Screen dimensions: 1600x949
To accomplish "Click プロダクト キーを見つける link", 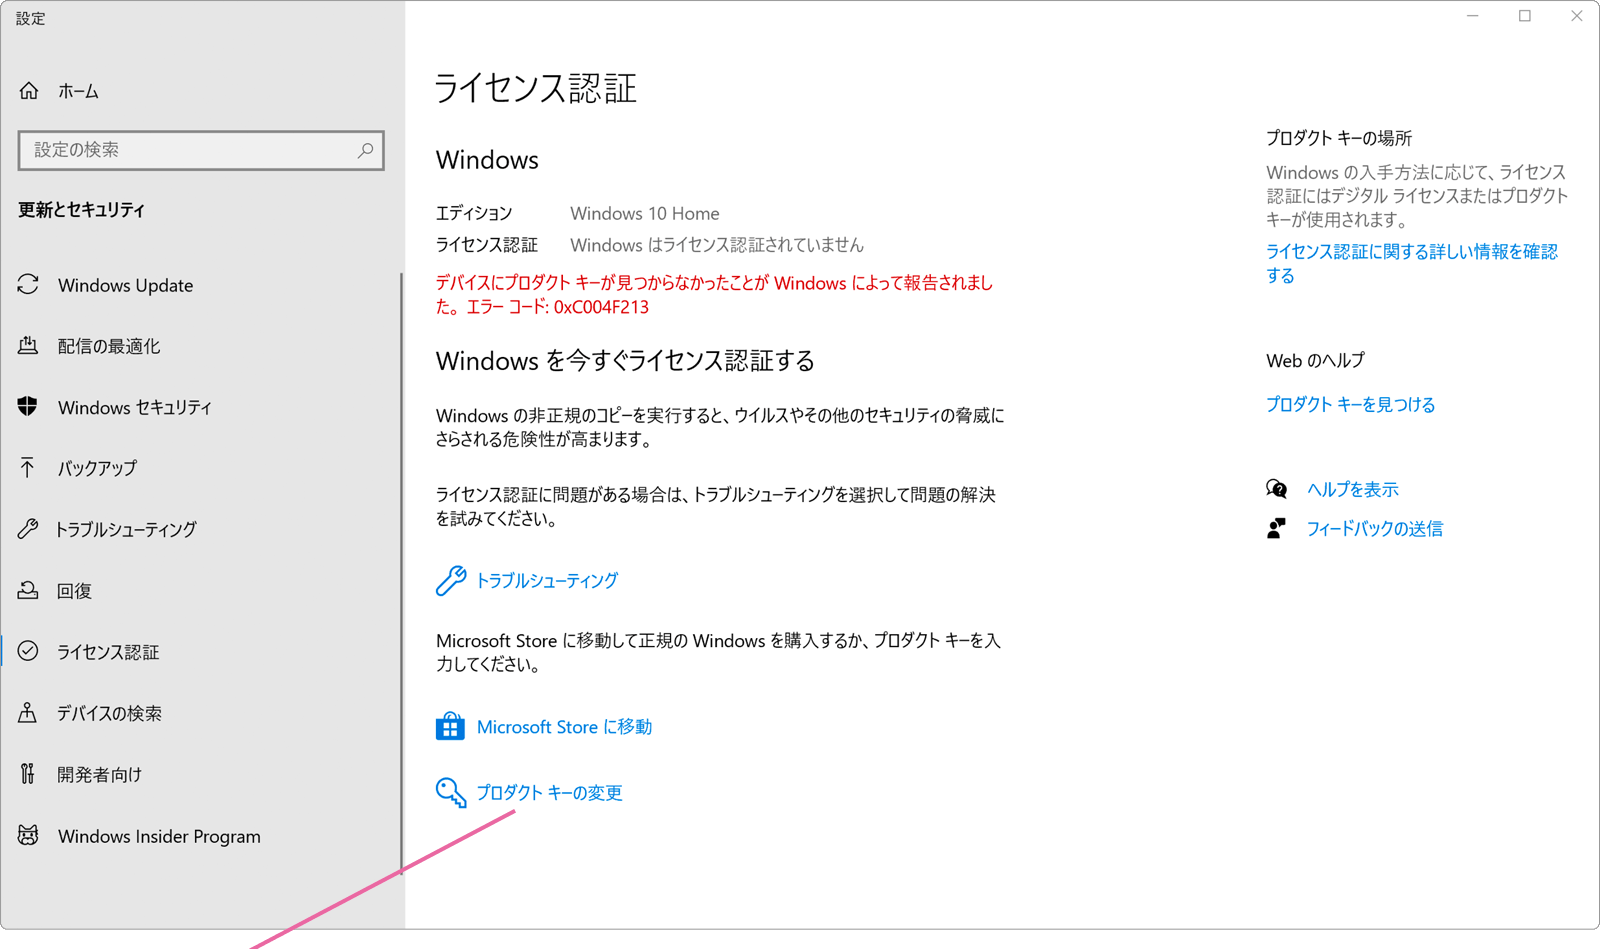I will [1350, 404].
